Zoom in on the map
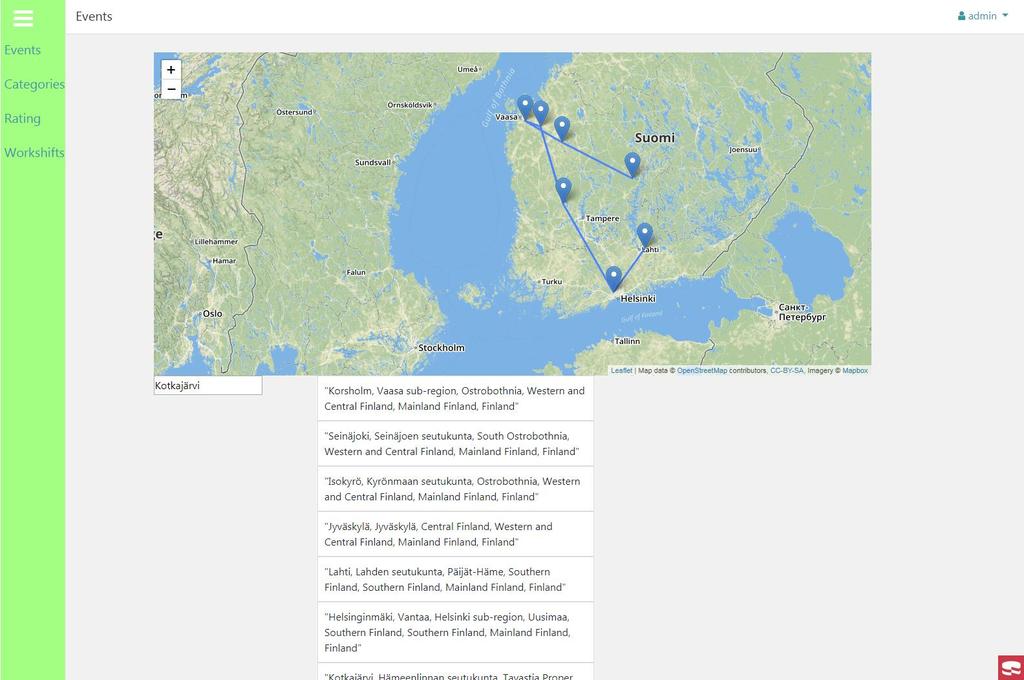 click(171, 70)
